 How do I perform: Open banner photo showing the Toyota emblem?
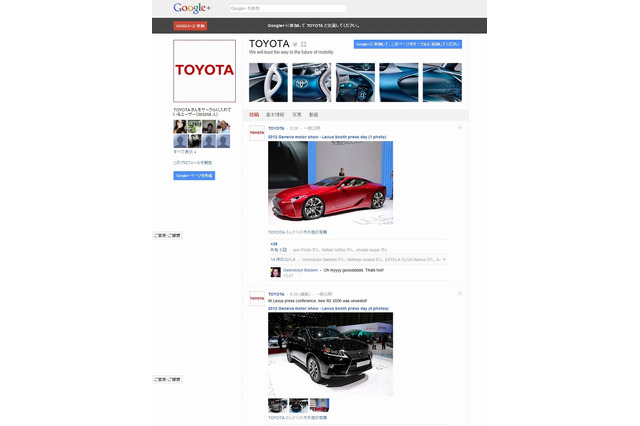click(312, 82)
